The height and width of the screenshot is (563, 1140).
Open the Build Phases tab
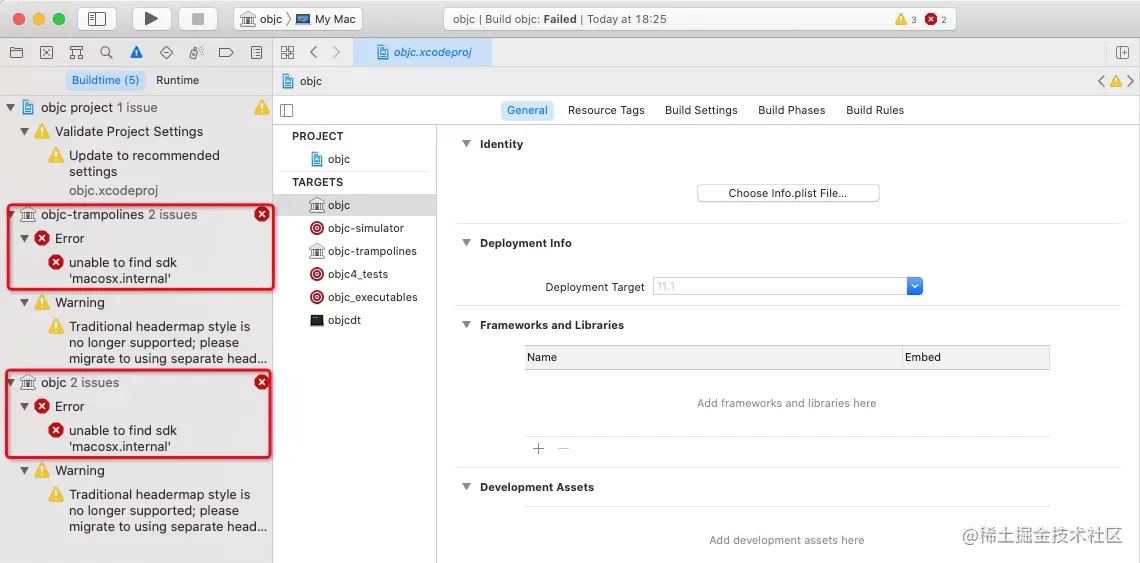(791, 111)
